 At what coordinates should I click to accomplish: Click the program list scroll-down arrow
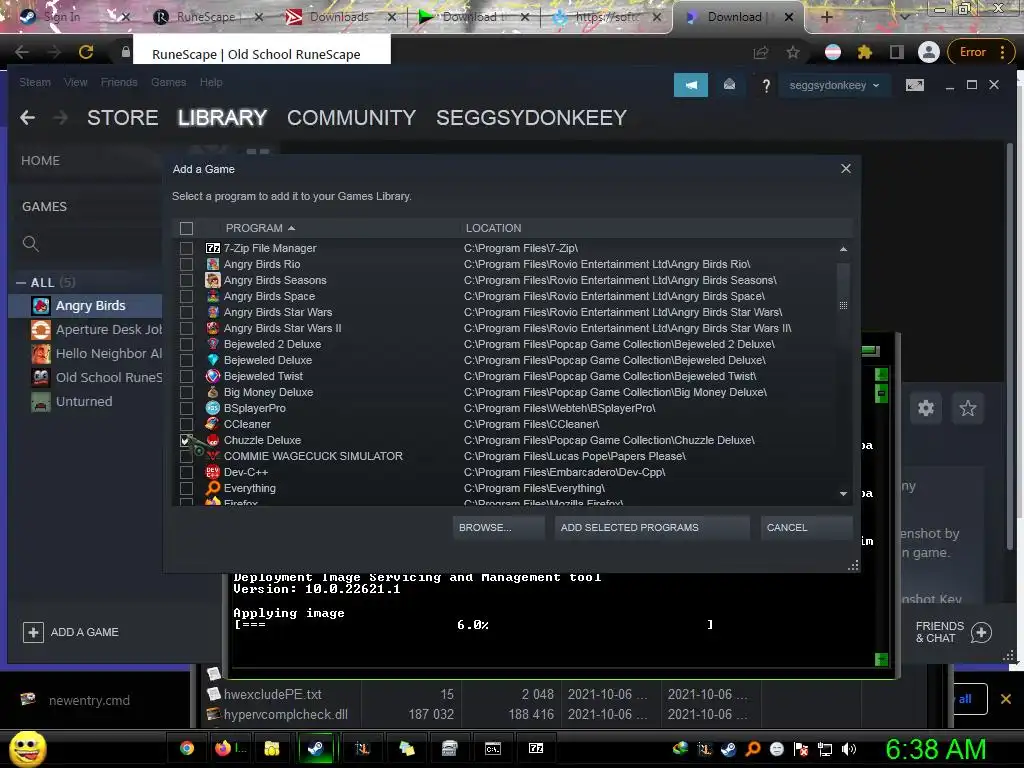843,494
